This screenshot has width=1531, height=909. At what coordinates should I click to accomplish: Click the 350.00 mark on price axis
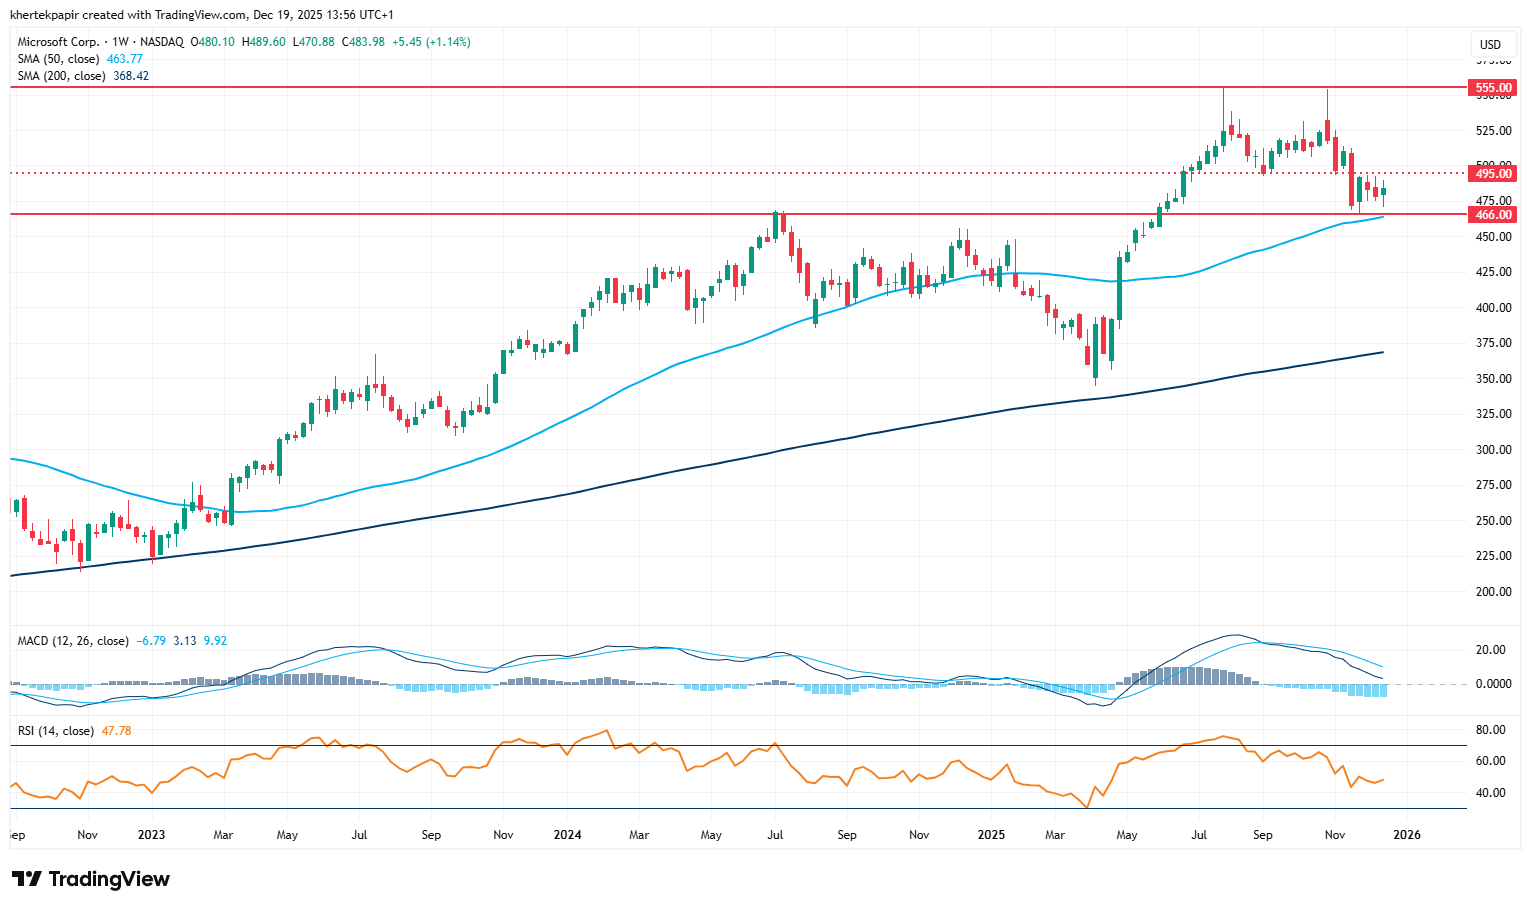coord(1493,379)
